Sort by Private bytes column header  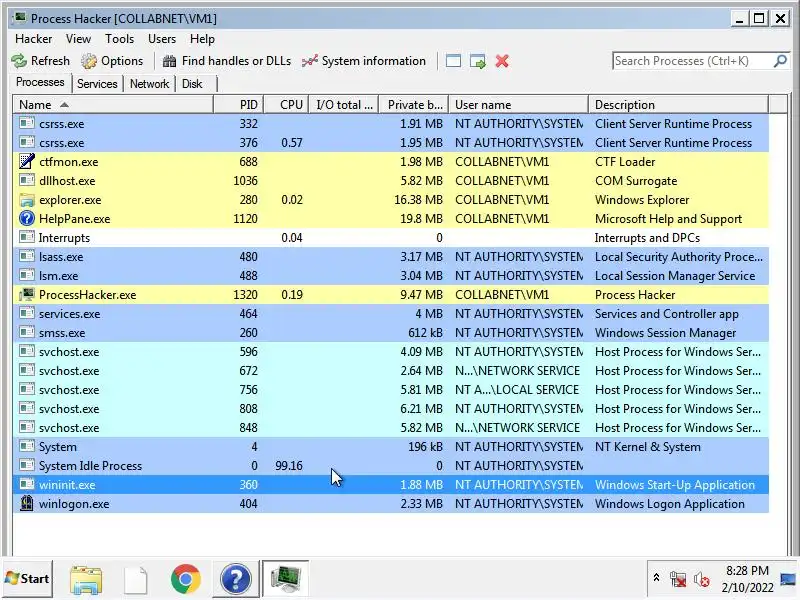coord(414,105)
